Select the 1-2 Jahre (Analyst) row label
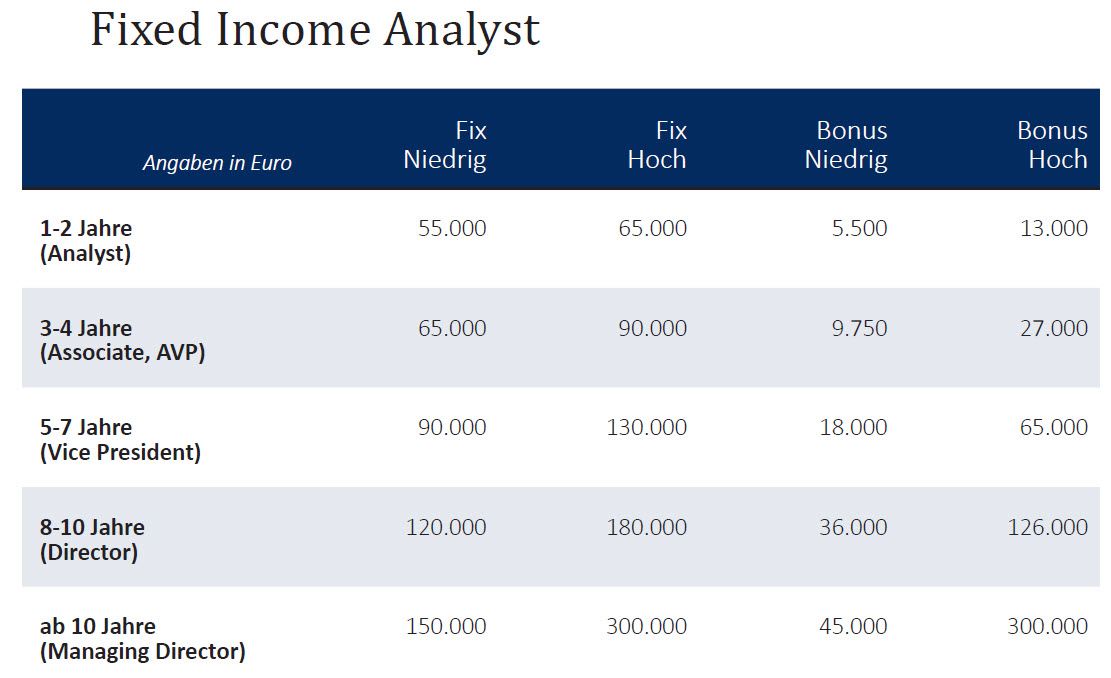Image resolution: width=1111 pixels, height=678 pixels. click(x=86, y=241)
